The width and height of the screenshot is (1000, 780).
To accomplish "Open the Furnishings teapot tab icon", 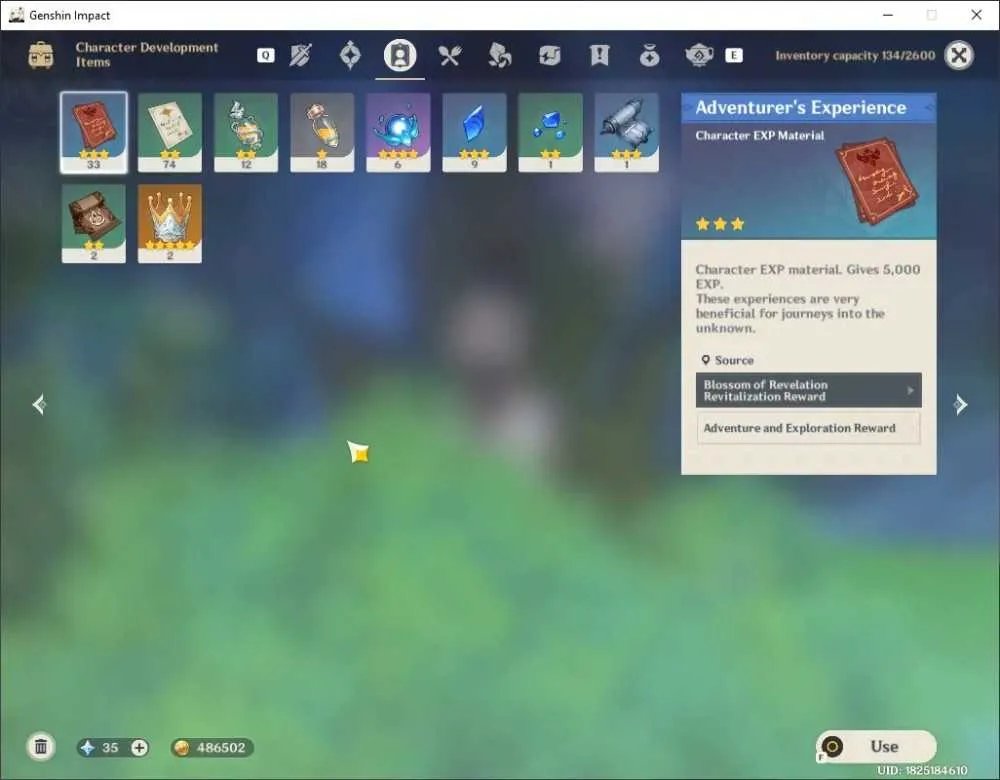I will coord(699,55).
